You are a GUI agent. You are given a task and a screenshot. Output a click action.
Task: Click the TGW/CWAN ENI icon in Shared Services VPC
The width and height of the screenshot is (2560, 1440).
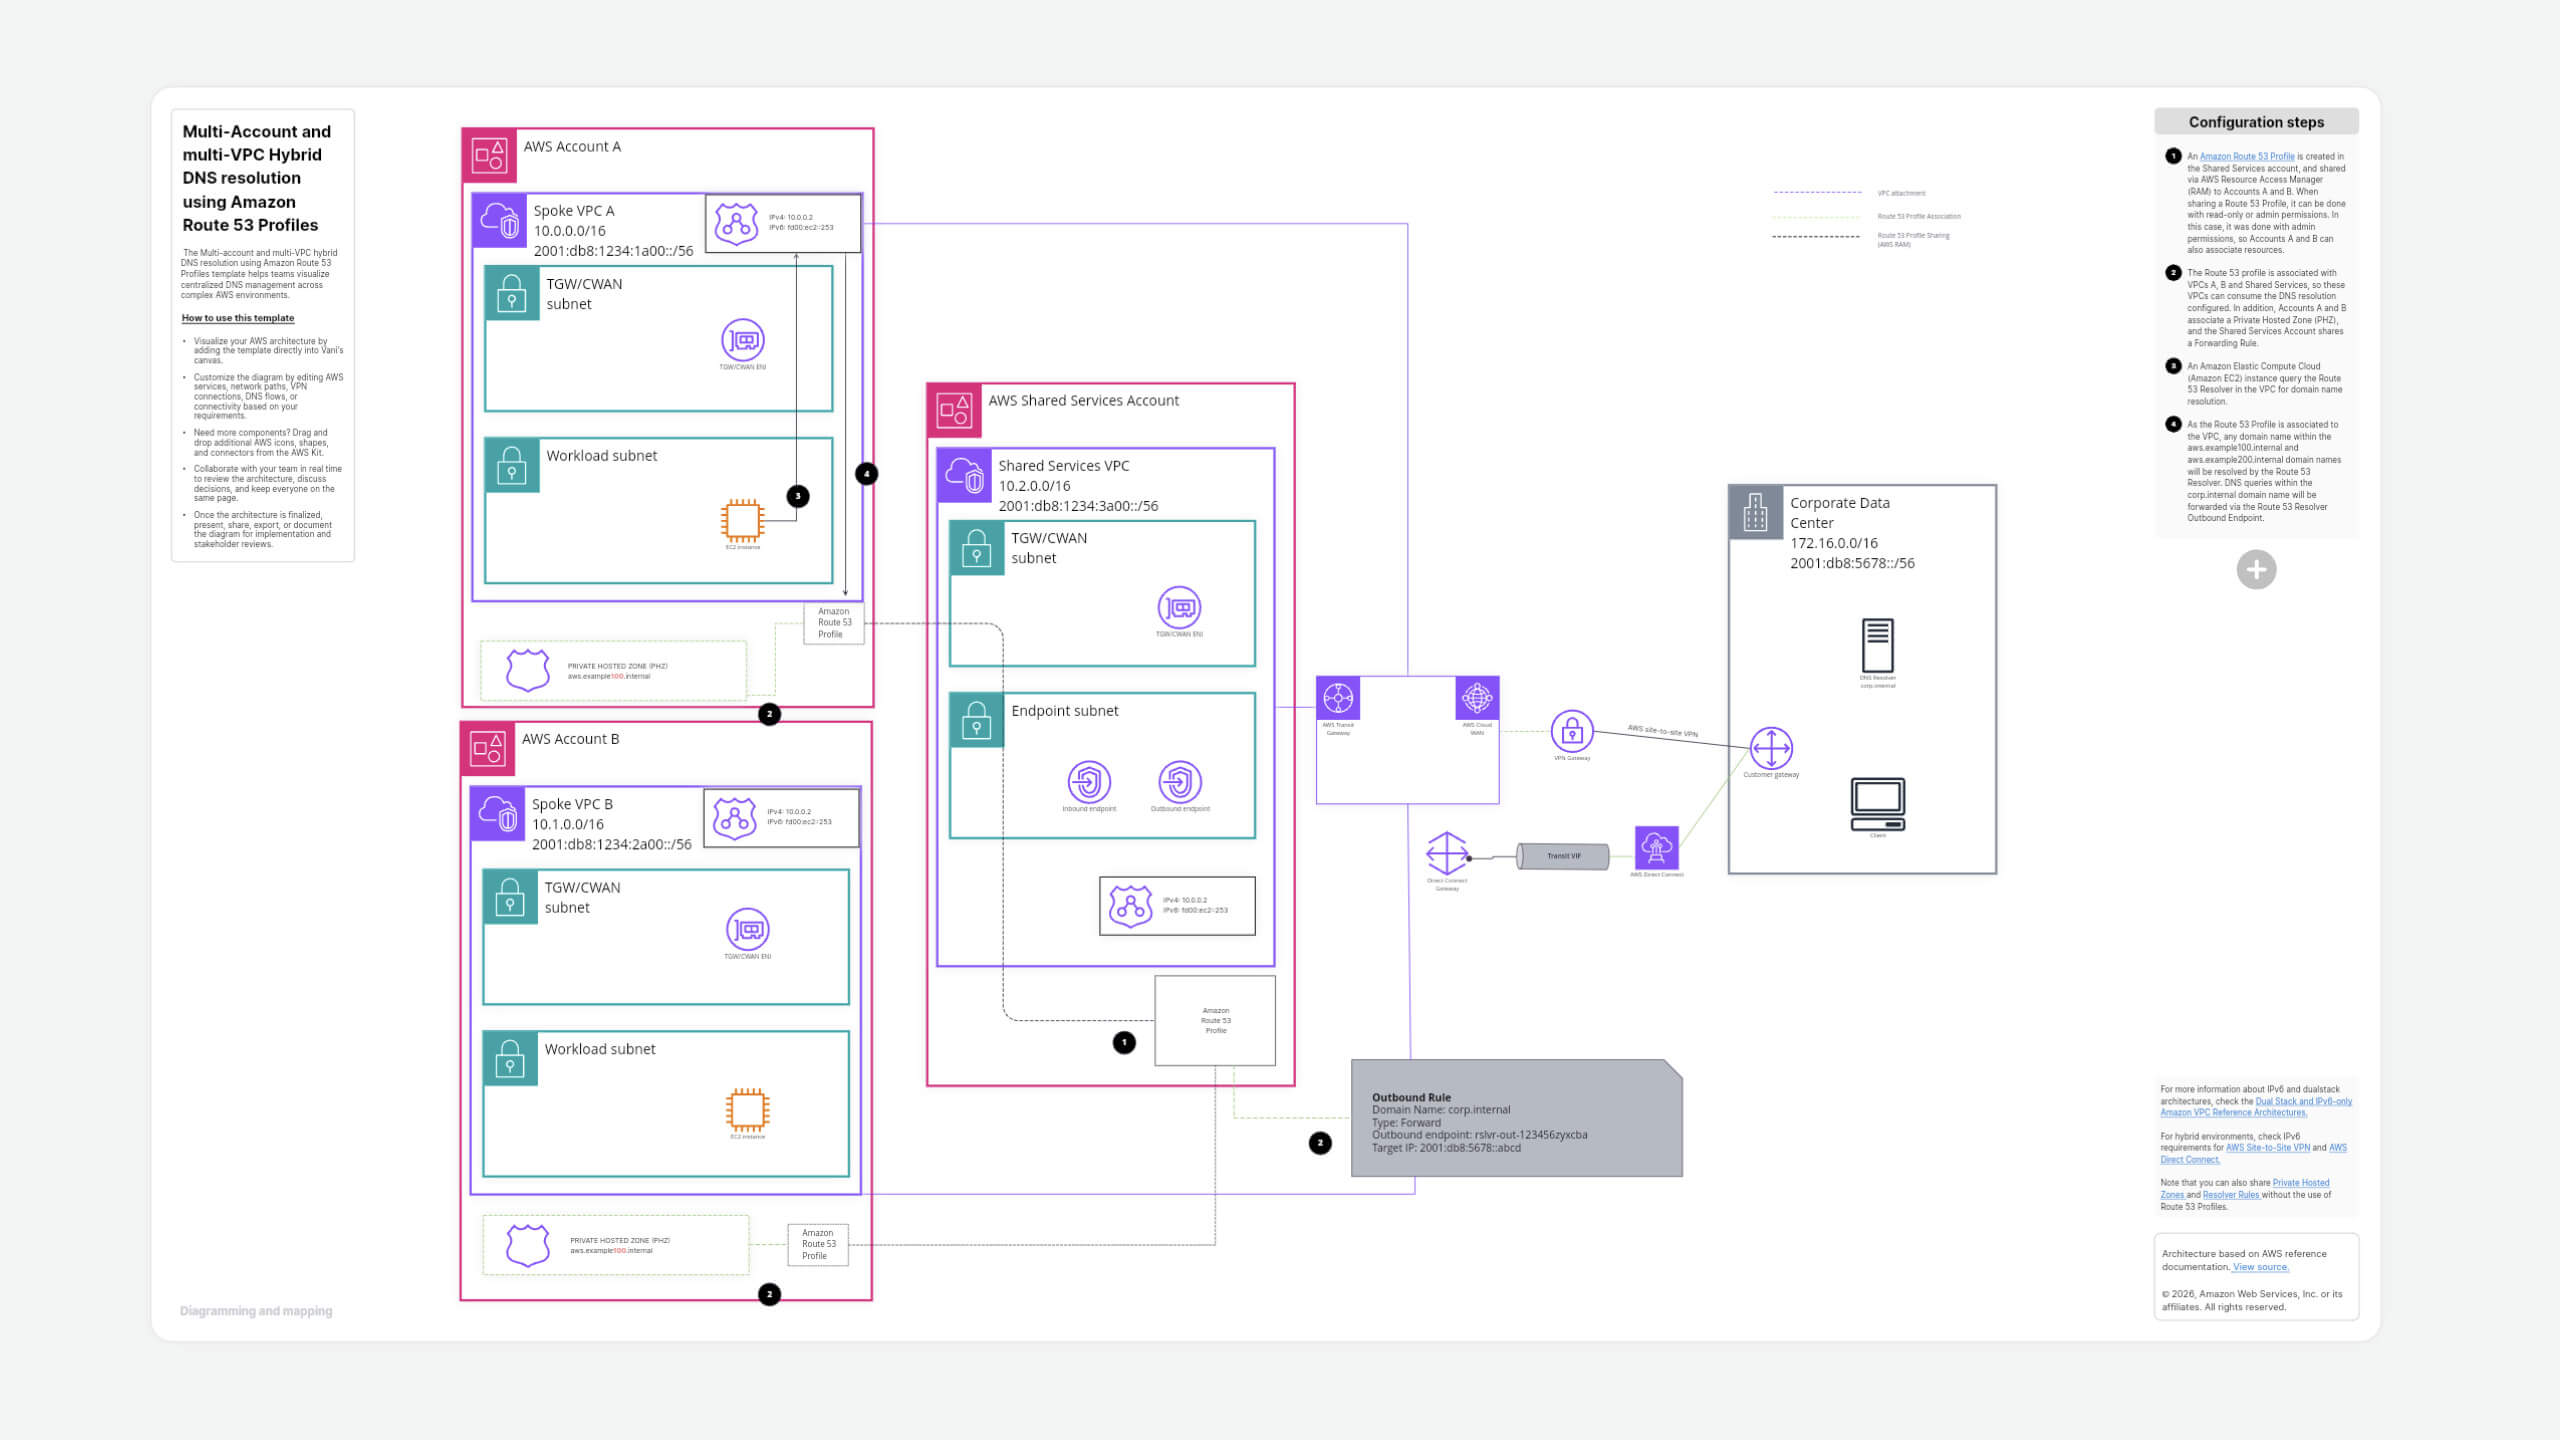(1180, 607)
